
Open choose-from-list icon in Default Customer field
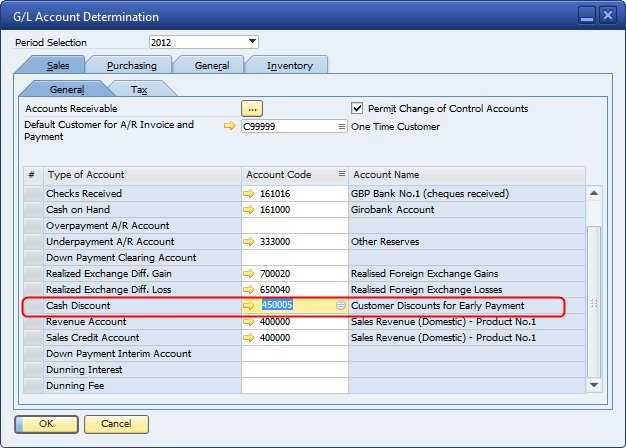click(x=341, y=127)
